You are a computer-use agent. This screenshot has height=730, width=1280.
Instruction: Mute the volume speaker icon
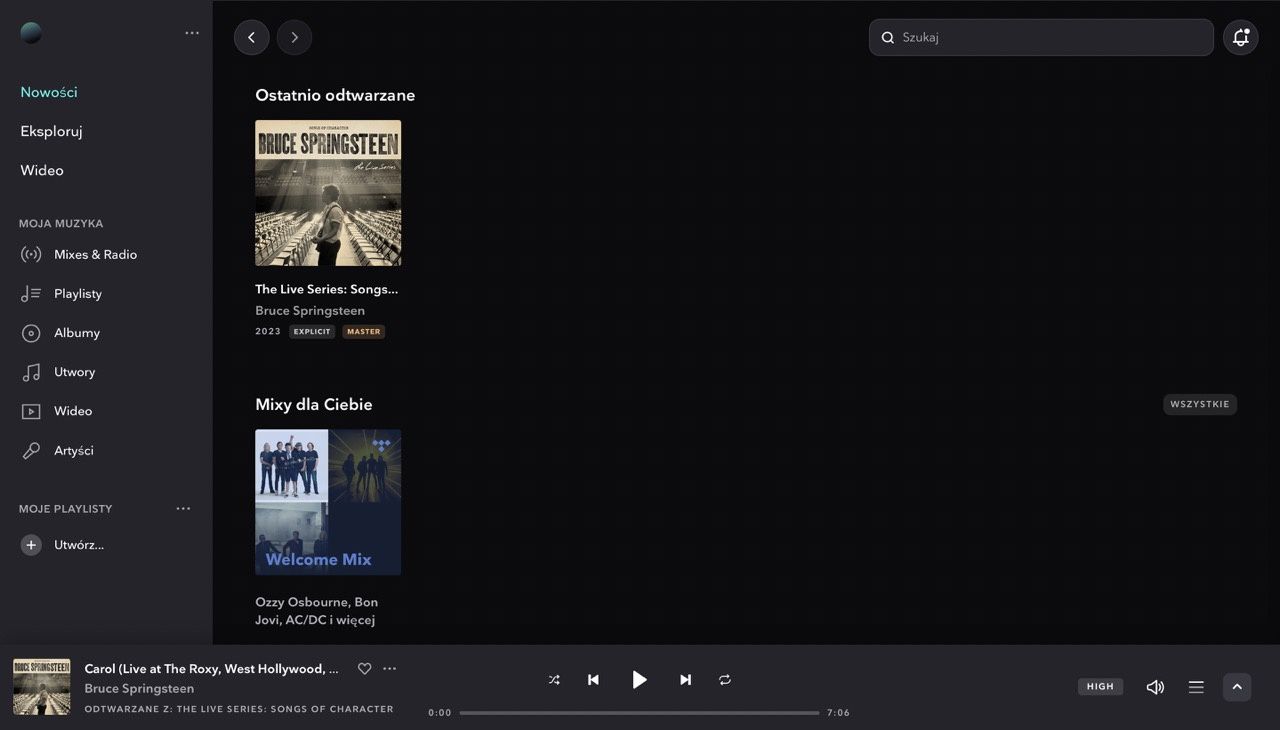click(1155, 687)
